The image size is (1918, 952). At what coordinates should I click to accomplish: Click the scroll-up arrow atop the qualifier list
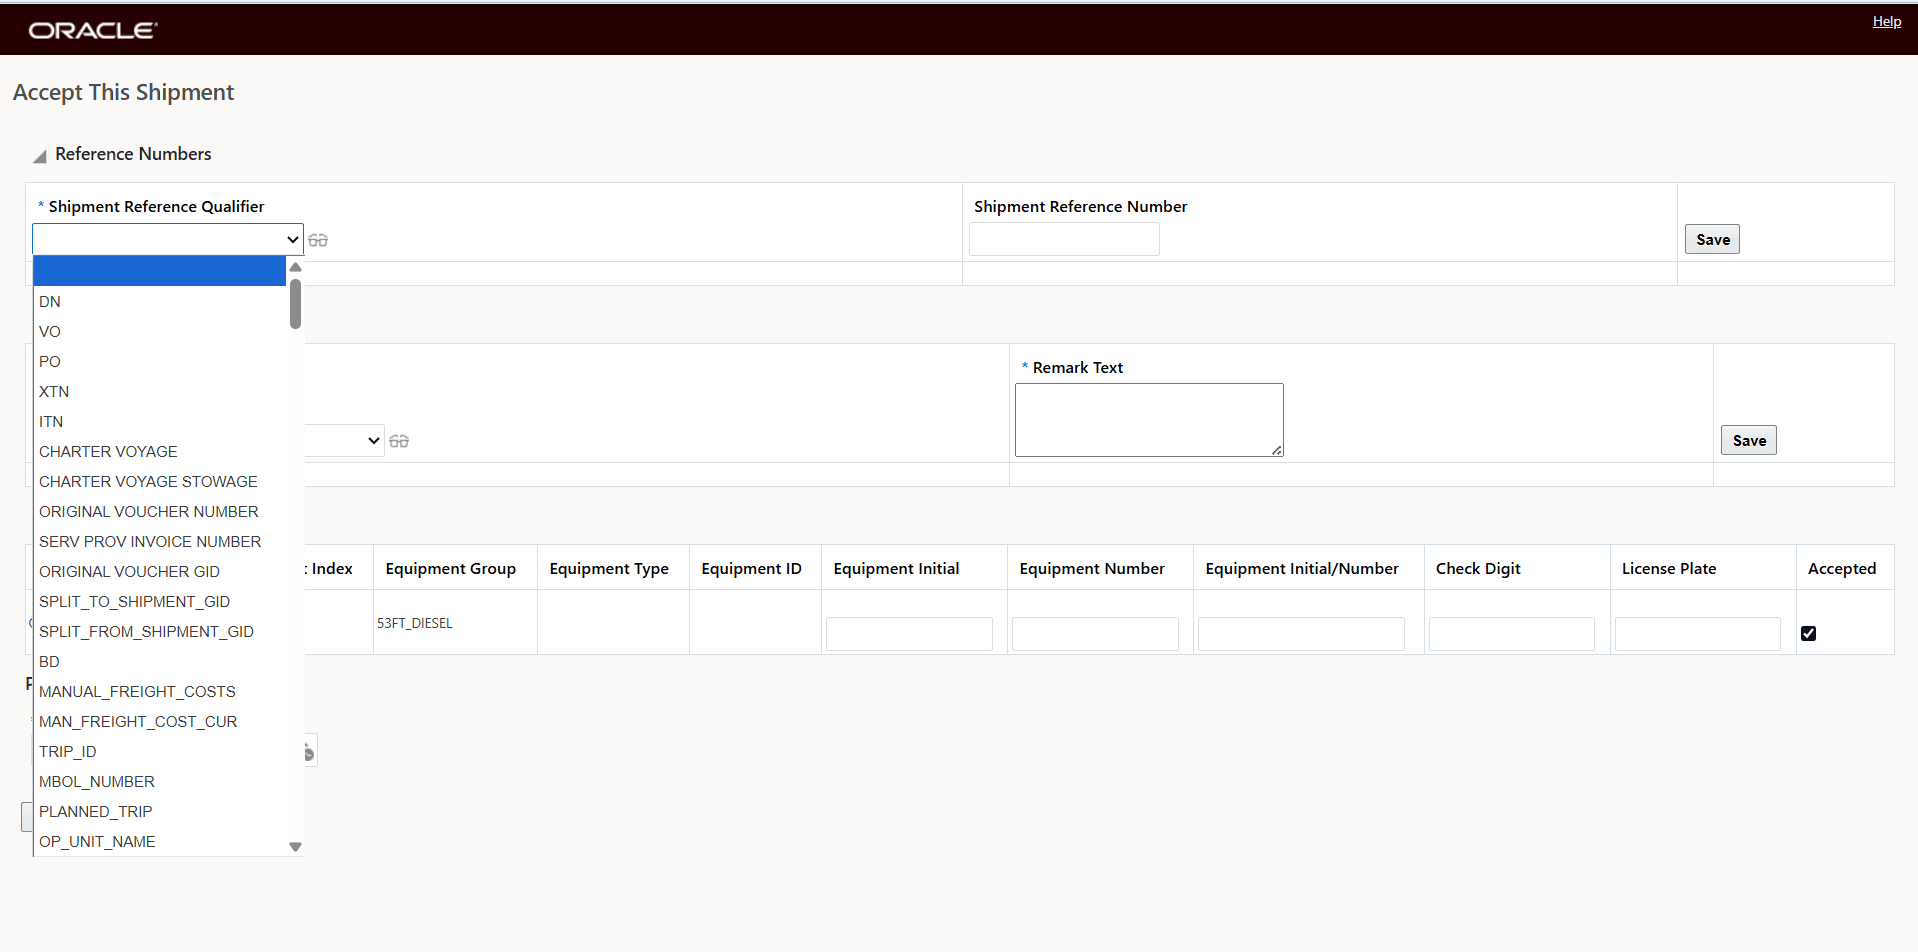[295, 267]
